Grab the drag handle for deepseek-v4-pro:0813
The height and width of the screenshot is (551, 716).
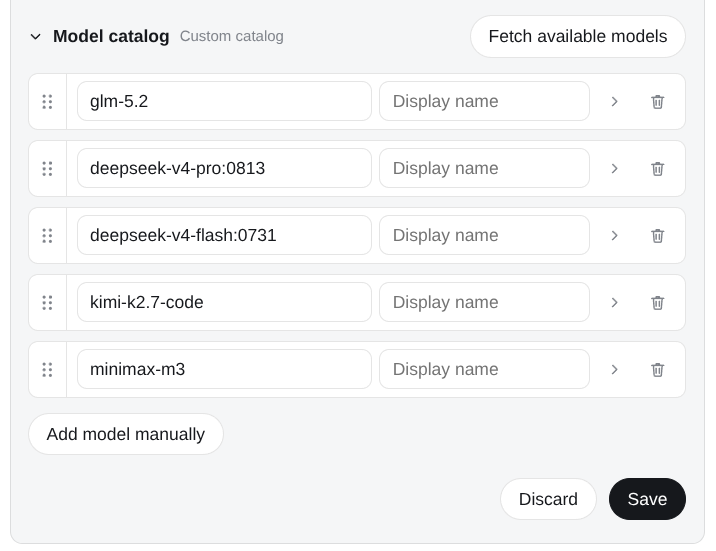tap(47, 168)
